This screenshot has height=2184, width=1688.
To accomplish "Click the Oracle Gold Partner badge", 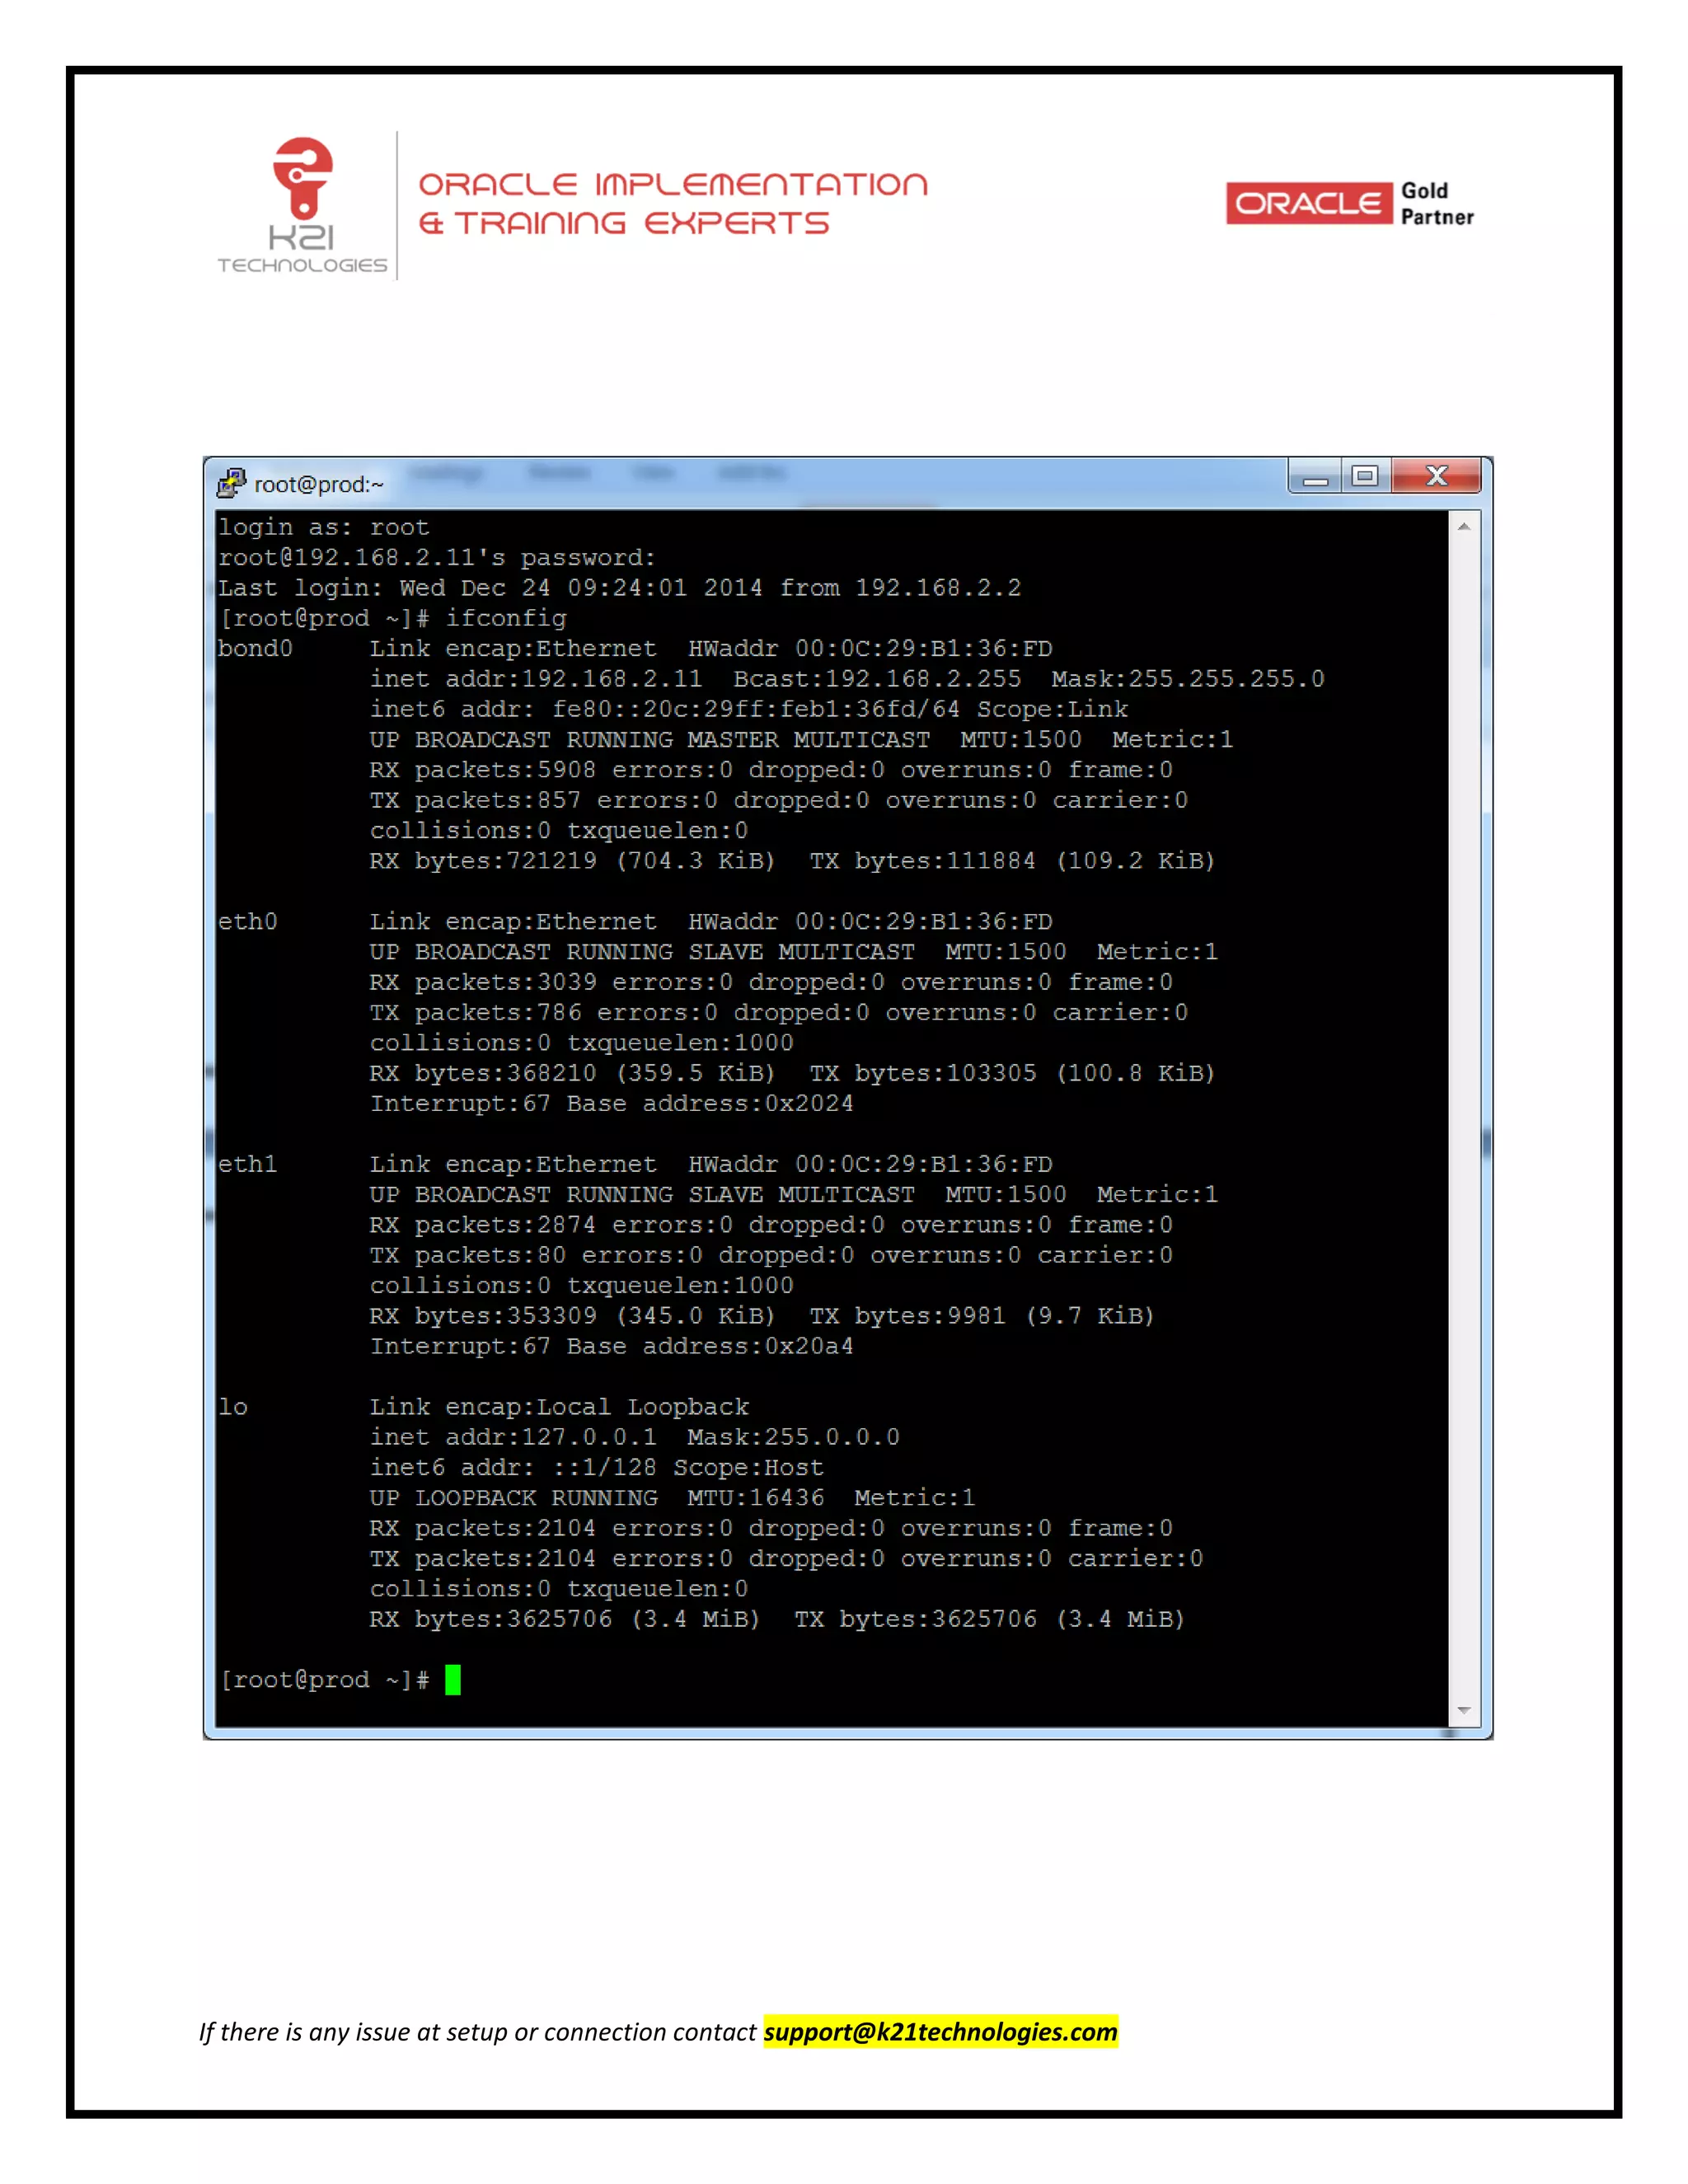I will pos(1350,204).
